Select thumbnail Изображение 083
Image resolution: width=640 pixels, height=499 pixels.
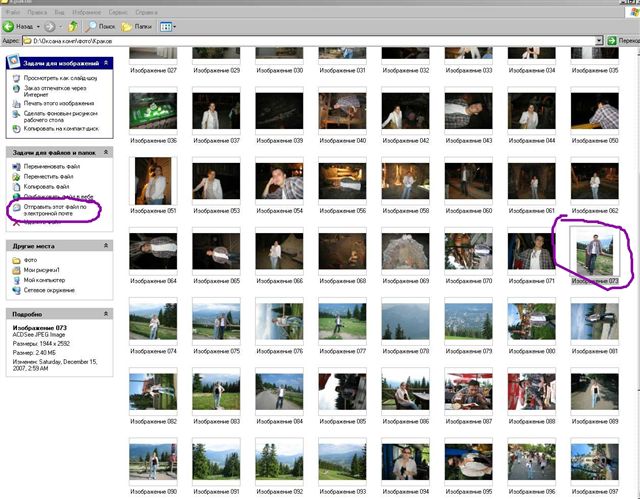(216, 391)
